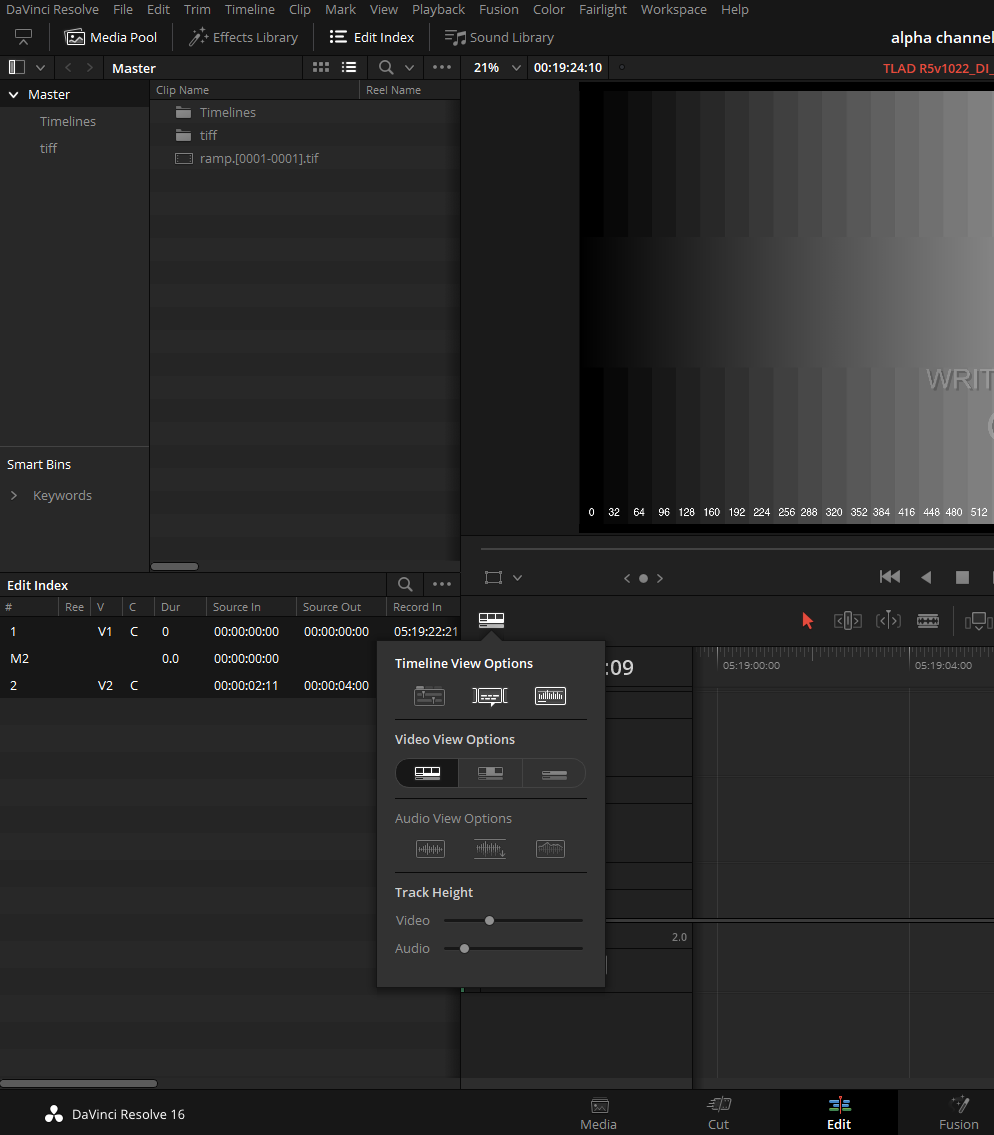This screenshot has width=994, height=1135.
Task: Select non-rectified waveform audio option
Action: [x=430, y=848]
